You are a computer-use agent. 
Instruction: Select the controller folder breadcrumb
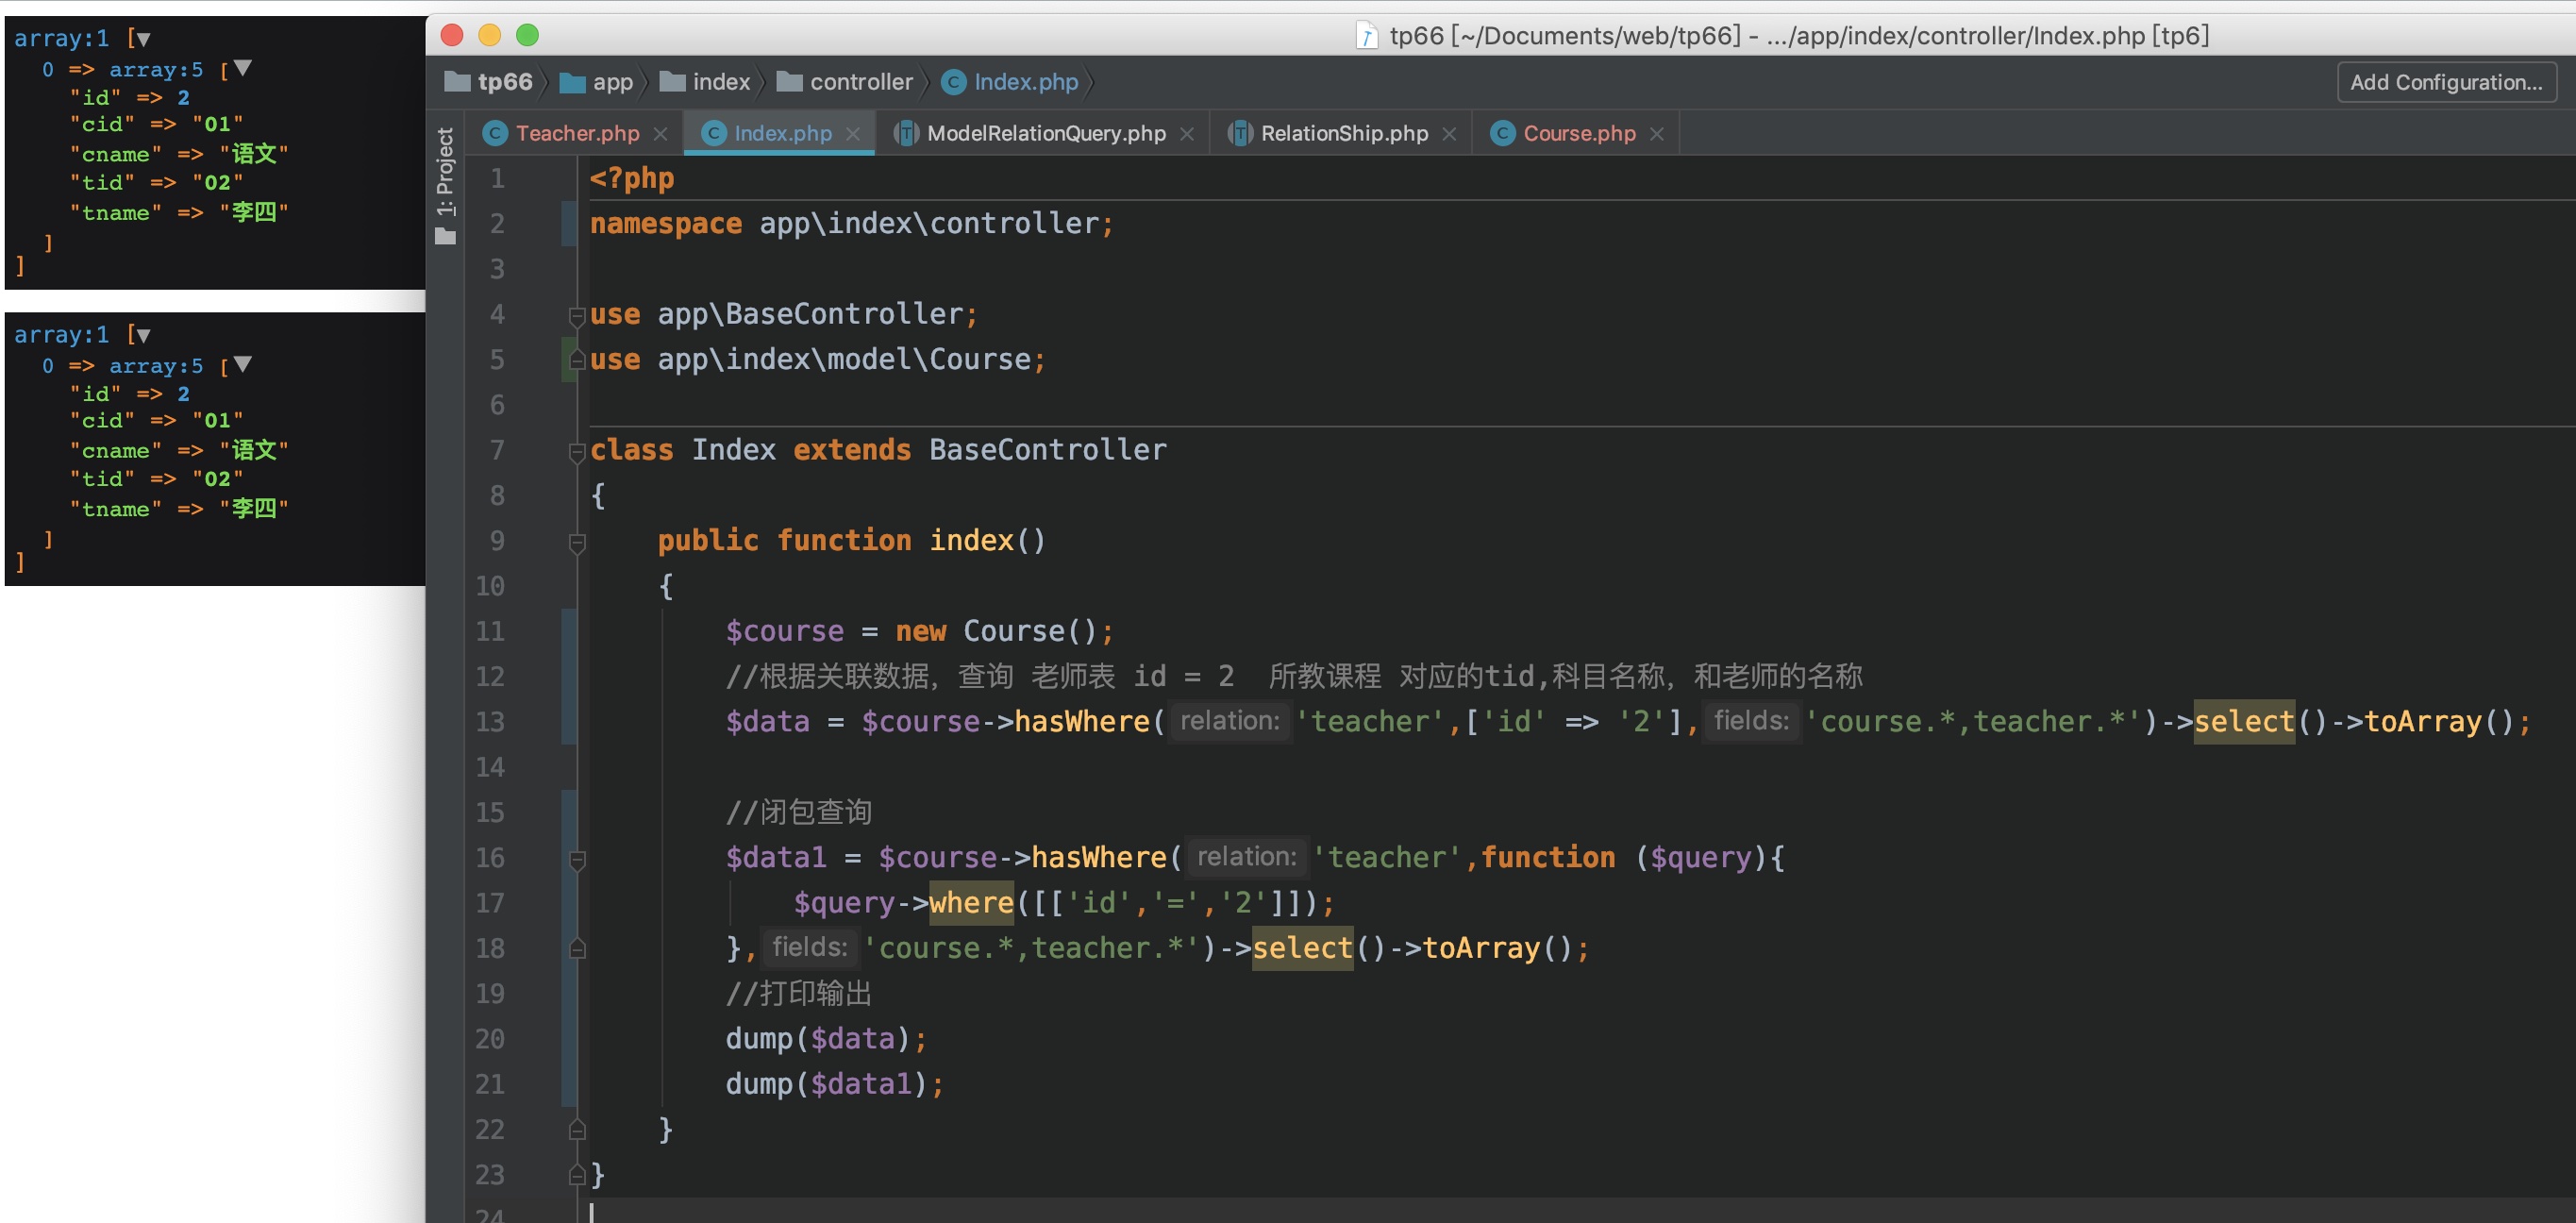click(x=861, y=82)
